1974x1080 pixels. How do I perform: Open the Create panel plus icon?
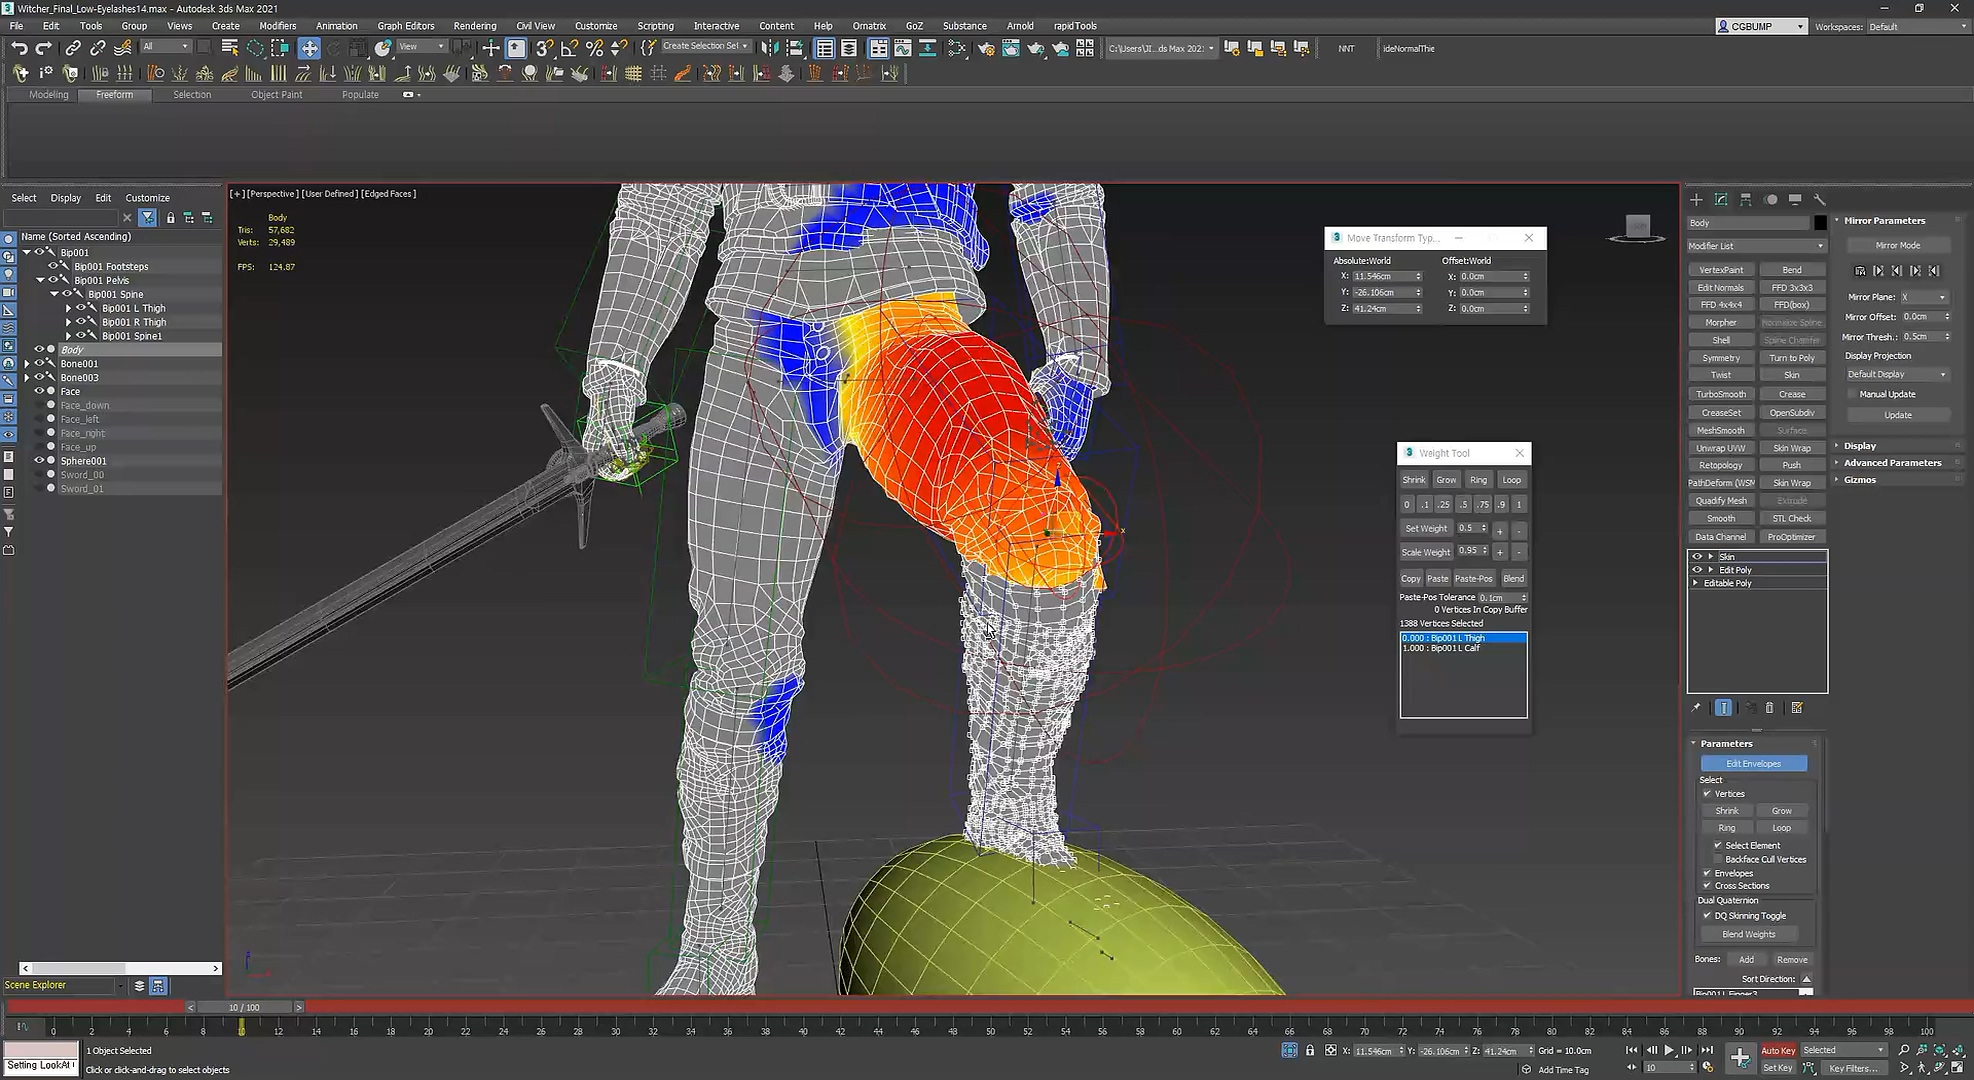click(1696, 200)
